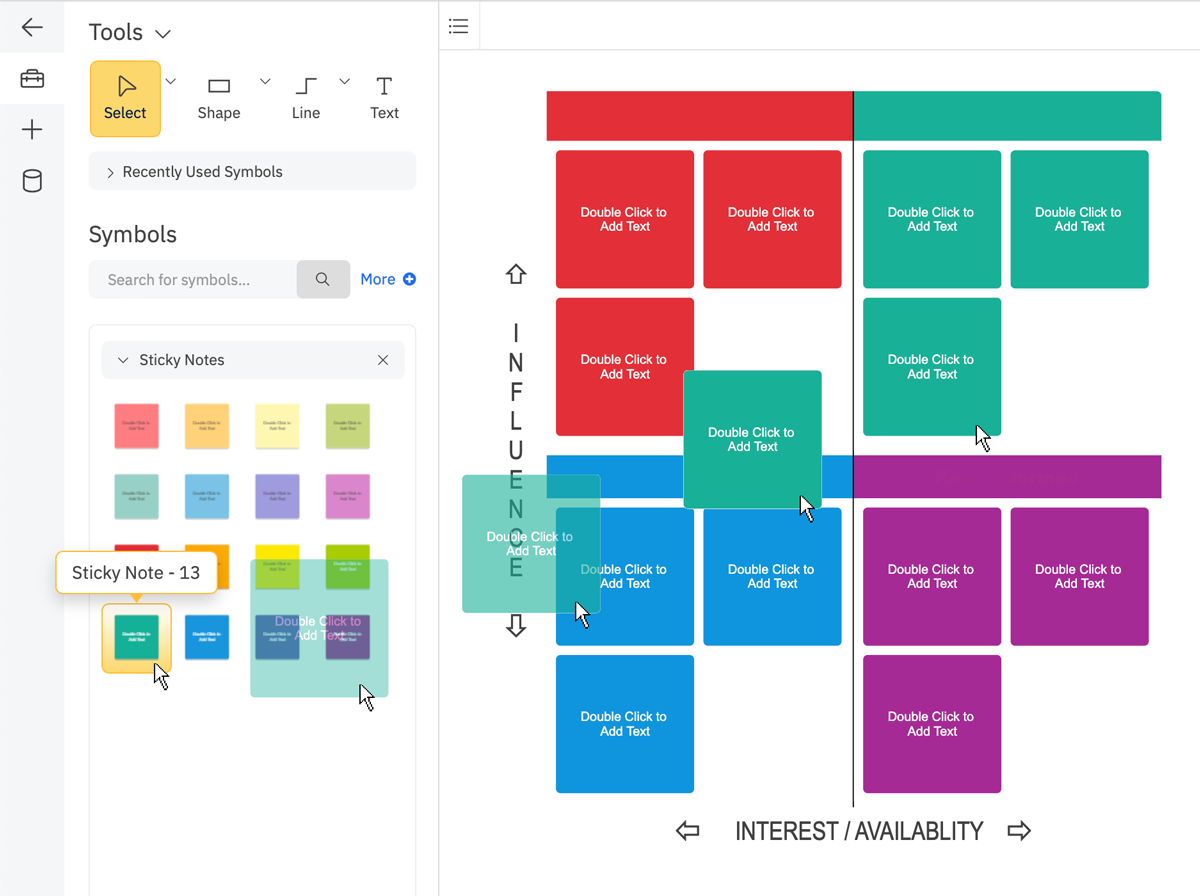Pick the Line tool
The image size is (1200, 896).
click(x=305, y=98)
